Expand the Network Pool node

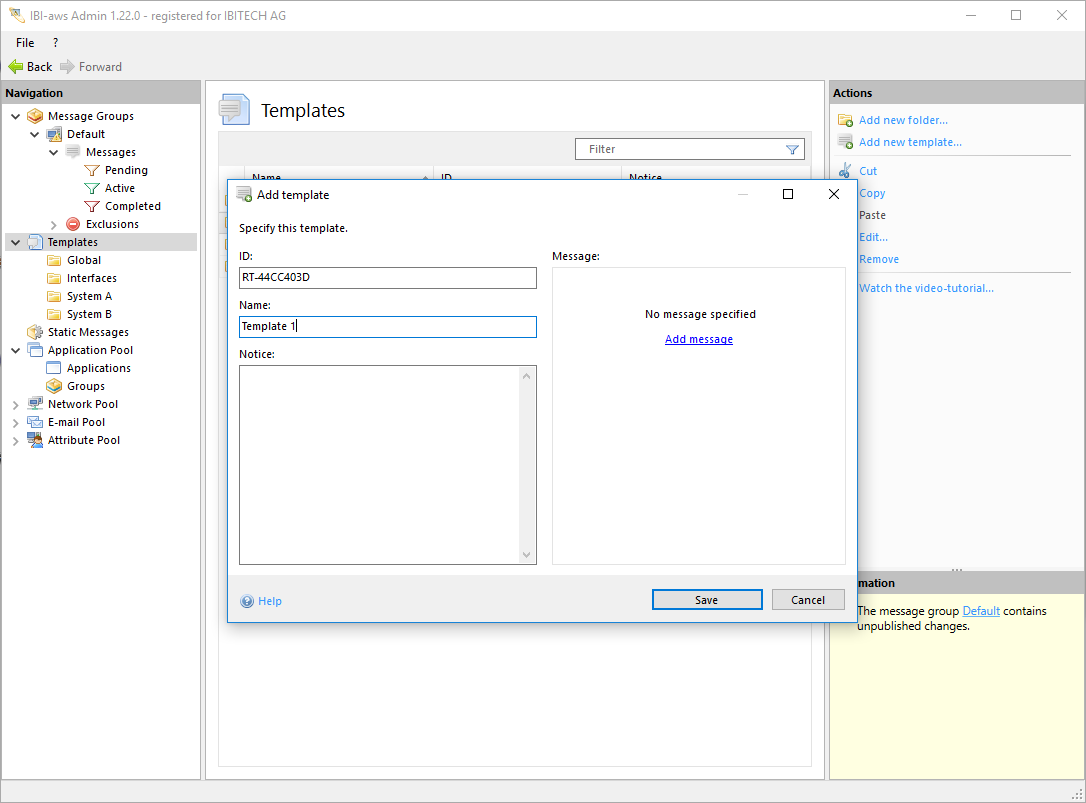[x=15, y=405]
